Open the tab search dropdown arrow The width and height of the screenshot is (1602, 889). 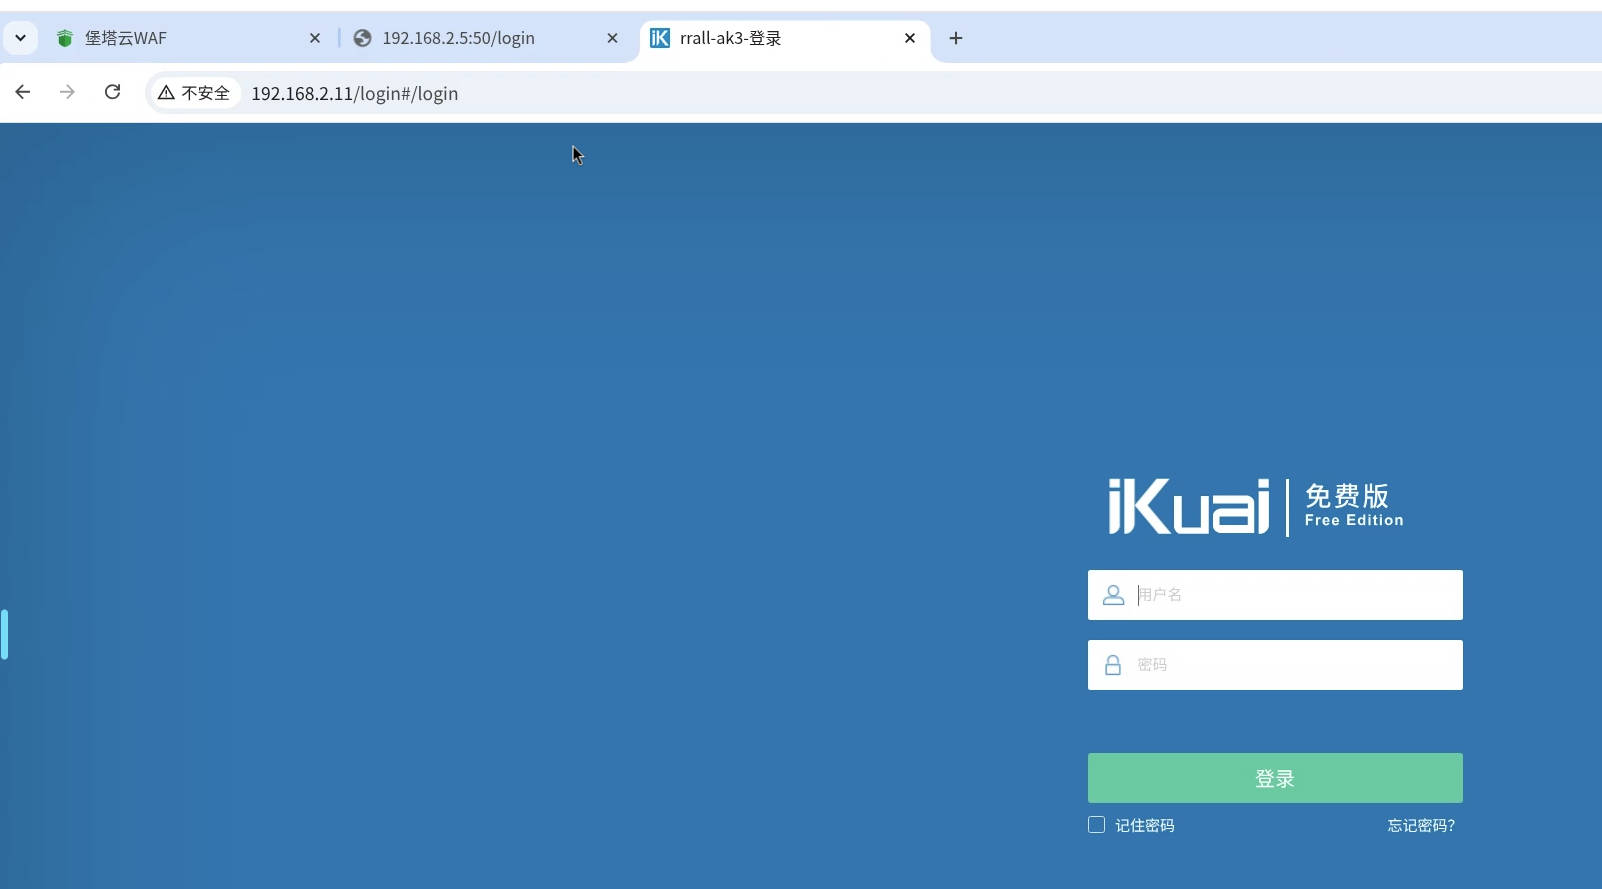(20, 38)
